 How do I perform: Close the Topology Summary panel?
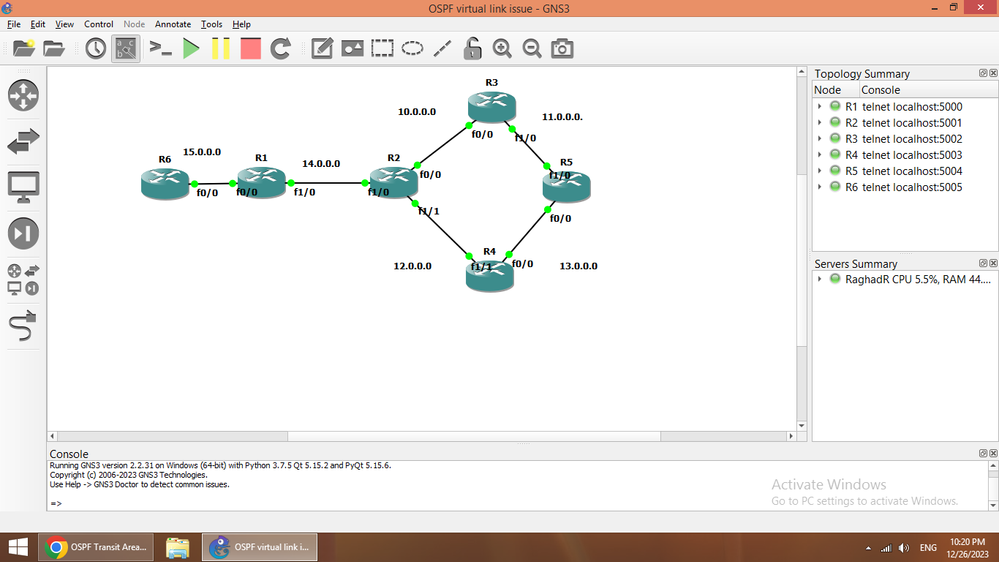tap(993, 73)
